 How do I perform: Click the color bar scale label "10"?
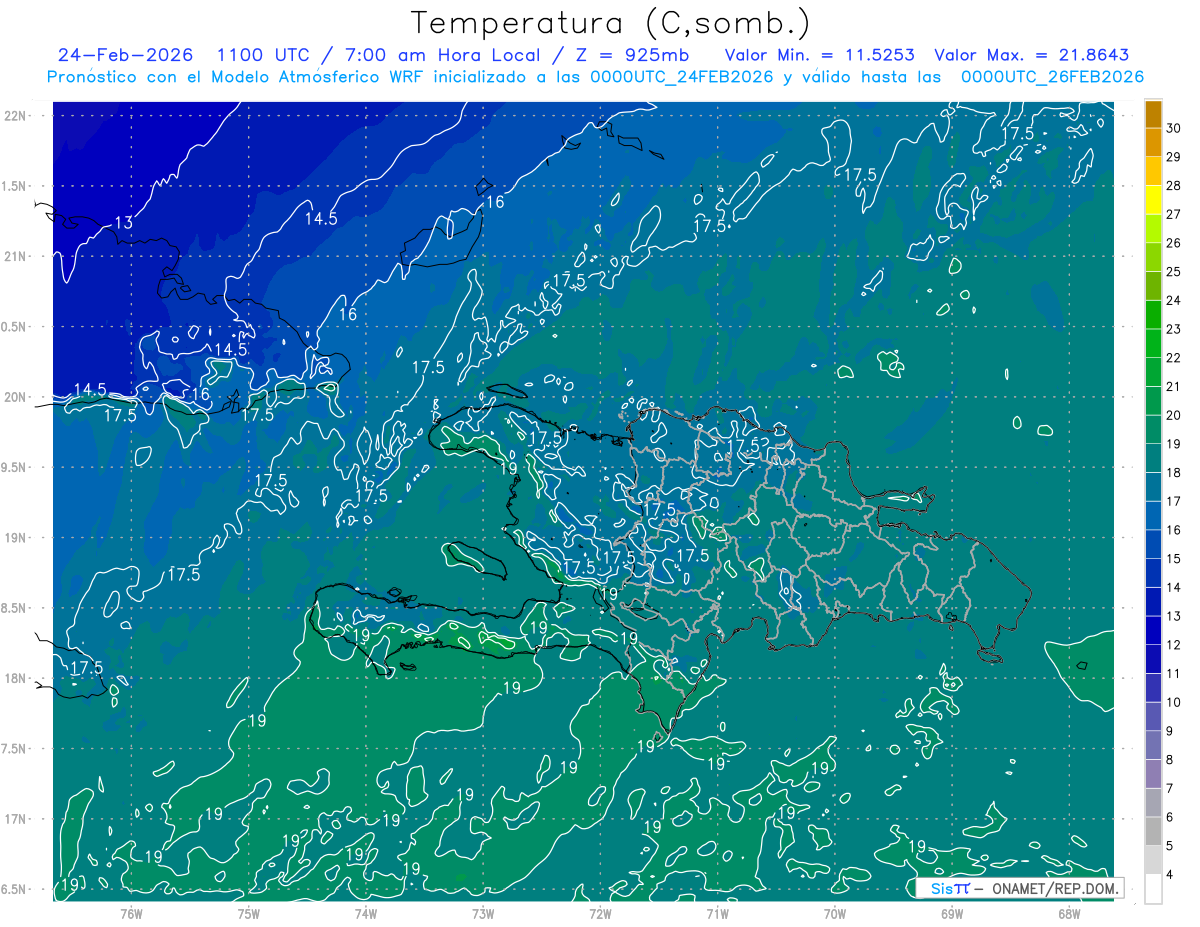pos(1173,703)
